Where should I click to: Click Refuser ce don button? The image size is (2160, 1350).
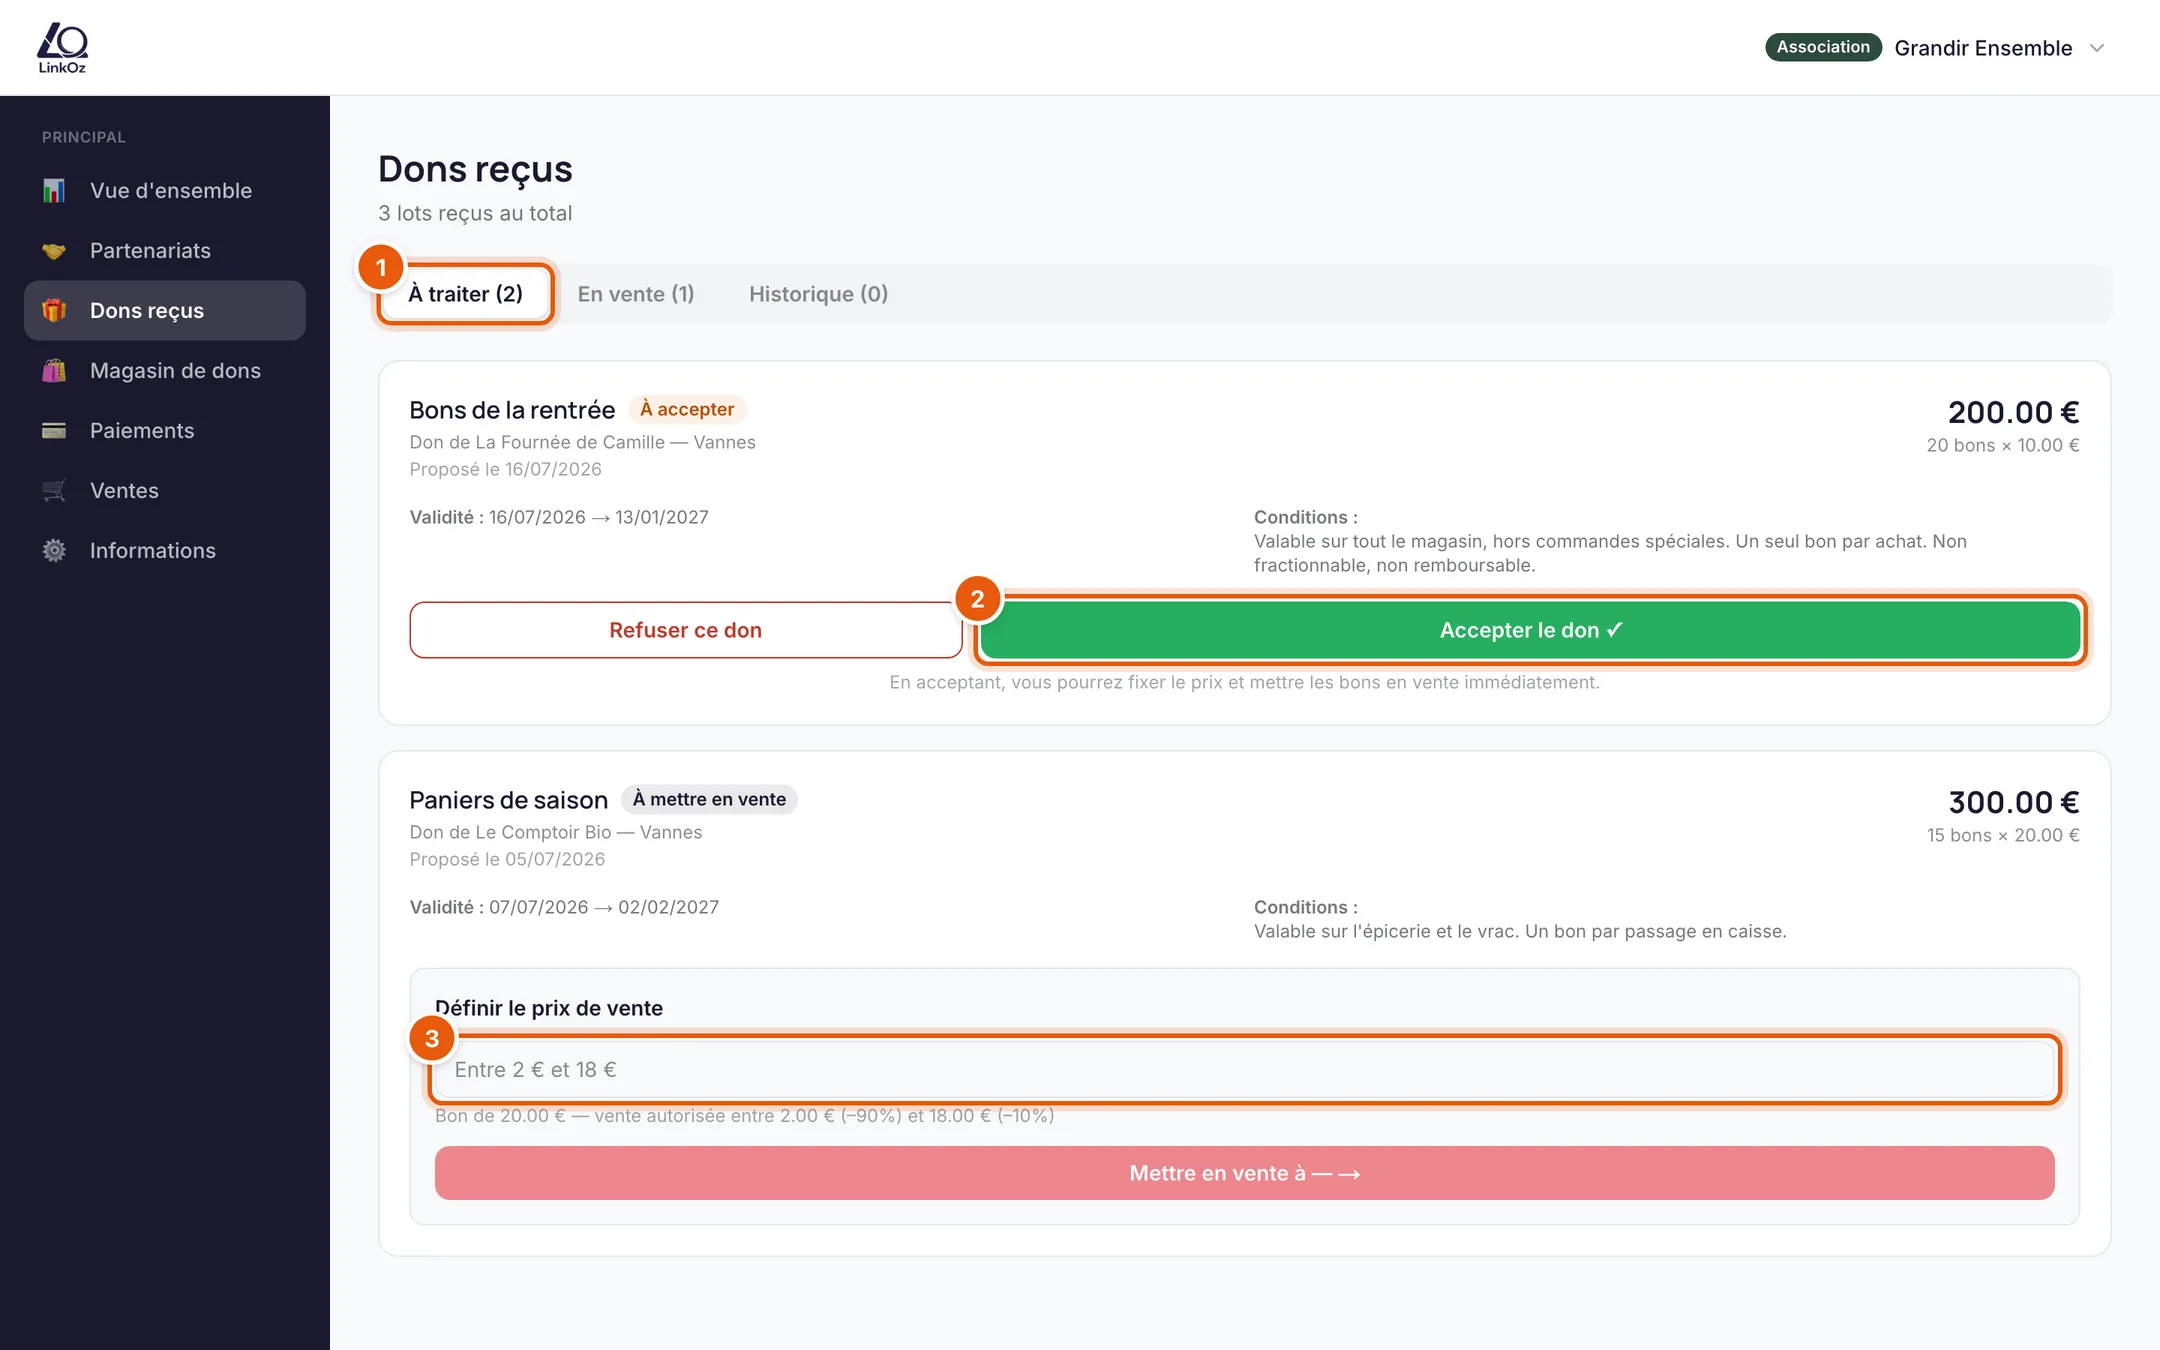(x=685, y=630)
